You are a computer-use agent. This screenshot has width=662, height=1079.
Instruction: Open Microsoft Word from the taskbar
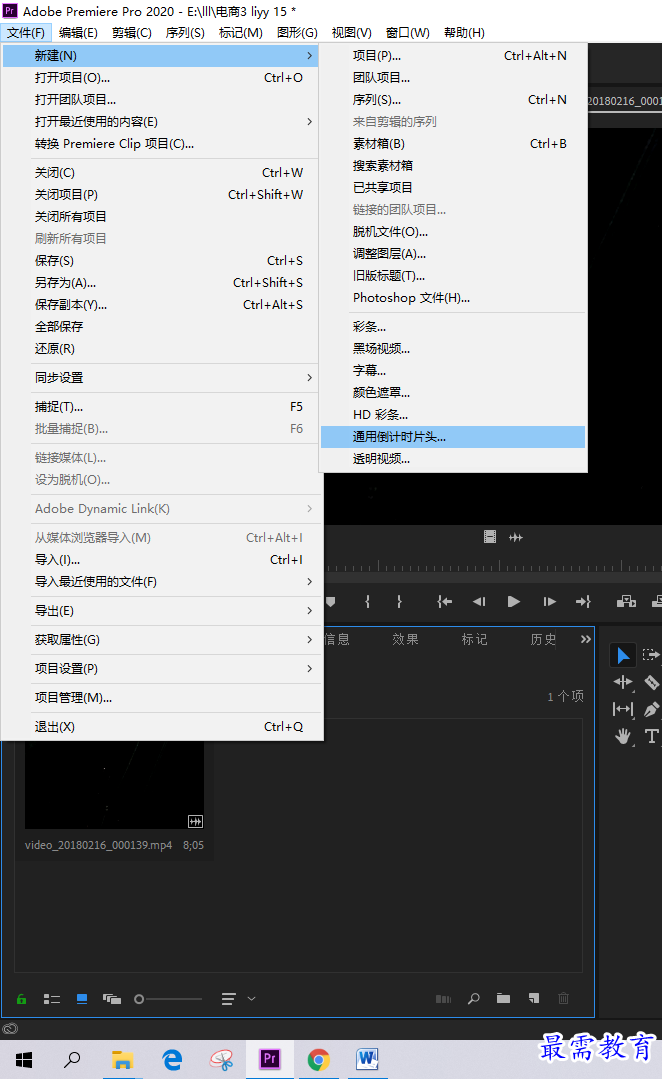367,1060
